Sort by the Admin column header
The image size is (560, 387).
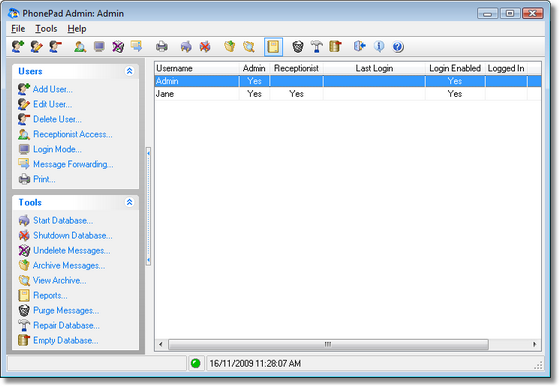(x=254, y=68)
